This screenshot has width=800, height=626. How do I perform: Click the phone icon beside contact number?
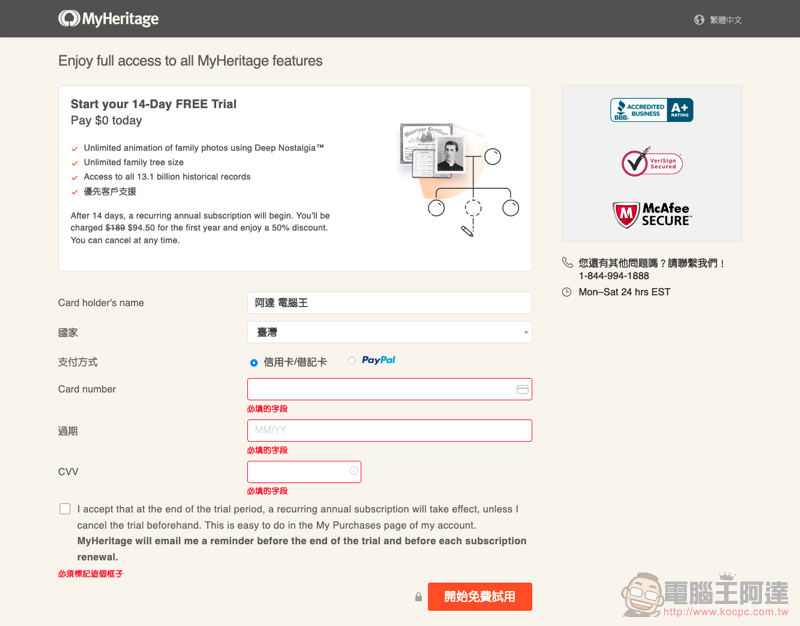click(x=567, y=262)
